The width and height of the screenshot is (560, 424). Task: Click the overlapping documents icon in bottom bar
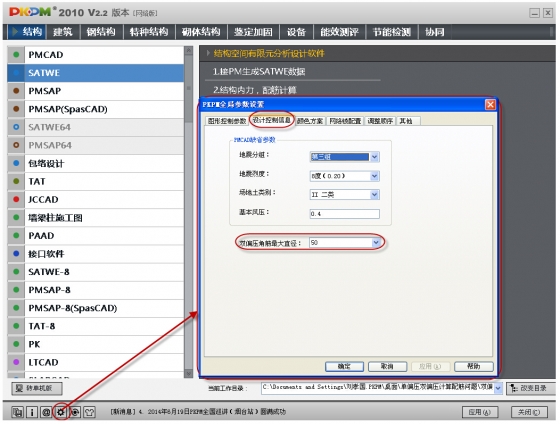17,412
